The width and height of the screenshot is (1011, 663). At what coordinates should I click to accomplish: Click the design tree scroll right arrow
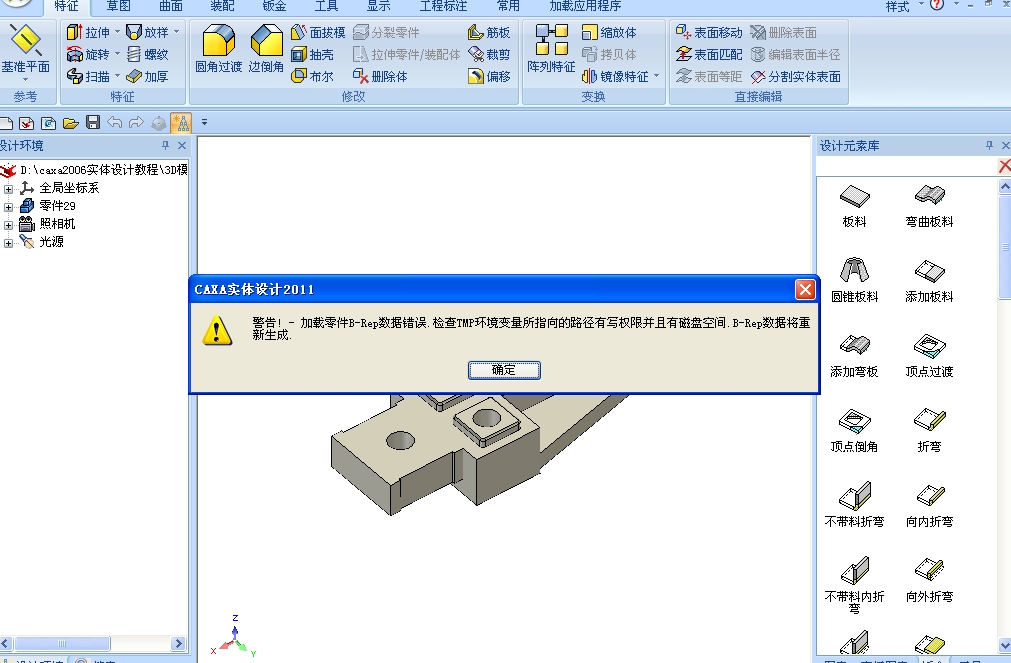[179, 644]
